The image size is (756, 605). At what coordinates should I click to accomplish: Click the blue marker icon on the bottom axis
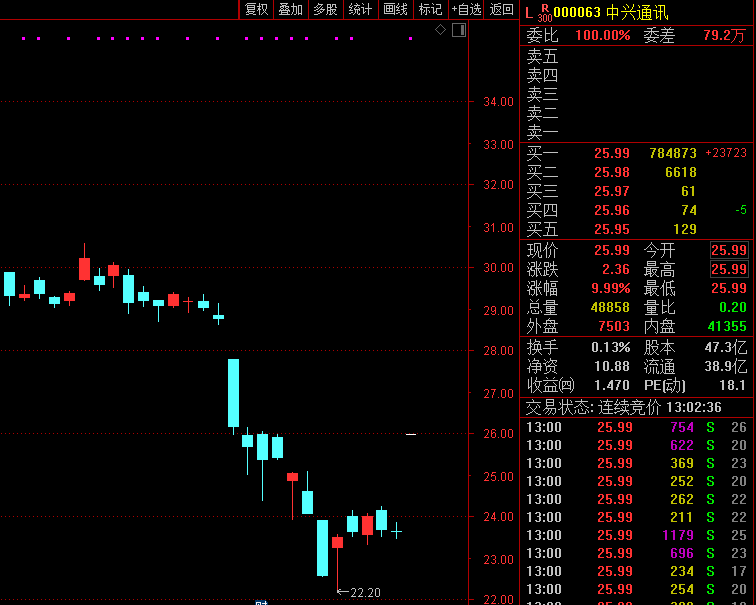click(x=262, y=602)
